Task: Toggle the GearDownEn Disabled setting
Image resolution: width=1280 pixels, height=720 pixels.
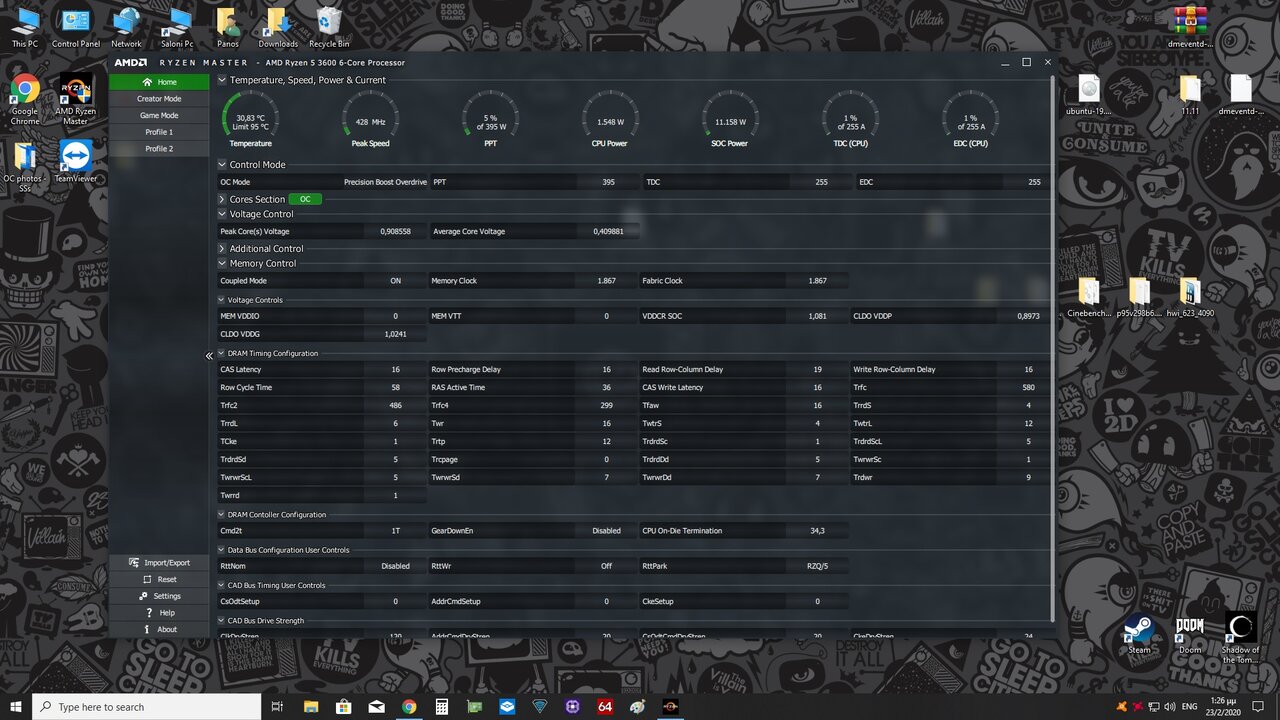Action: click(606, 531)
